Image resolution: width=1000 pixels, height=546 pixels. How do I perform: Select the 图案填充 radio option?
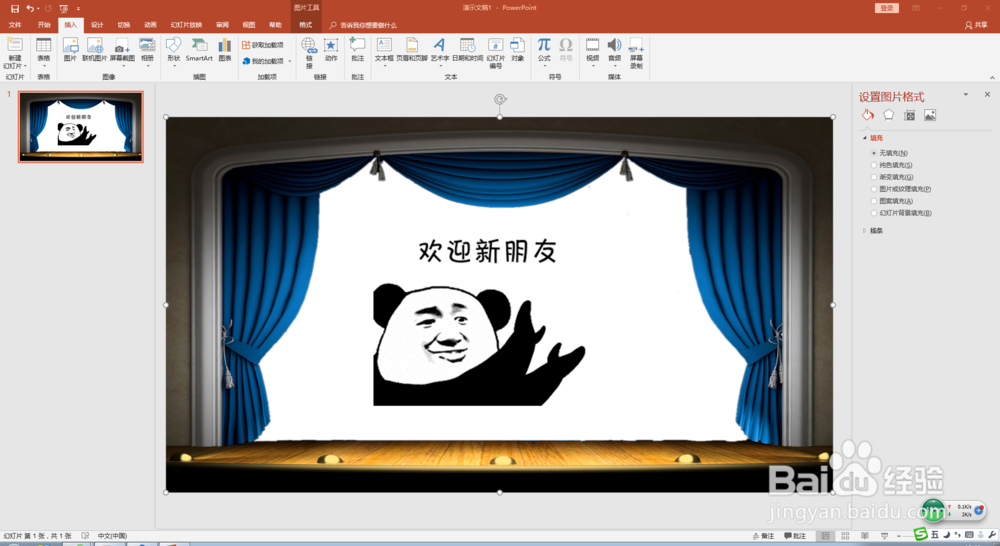point(874,201)
